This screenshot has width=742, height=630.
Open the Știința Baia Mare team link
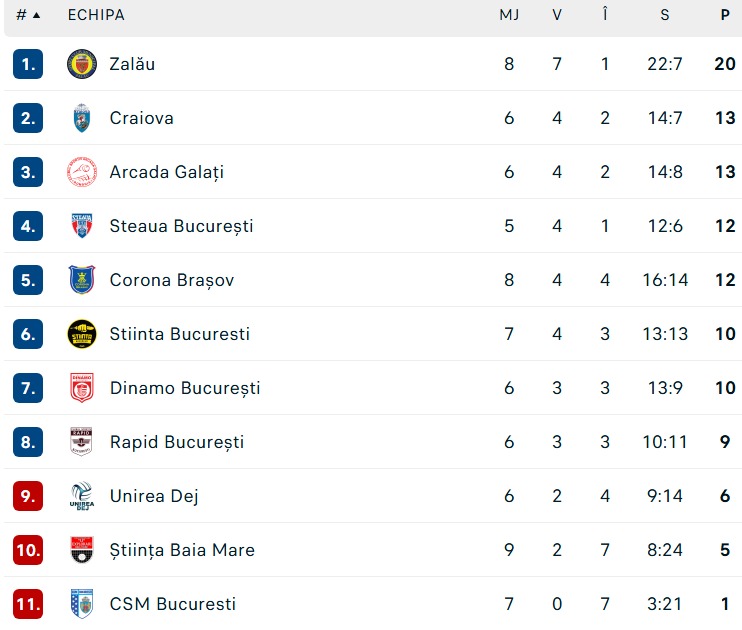coord(182,550)
